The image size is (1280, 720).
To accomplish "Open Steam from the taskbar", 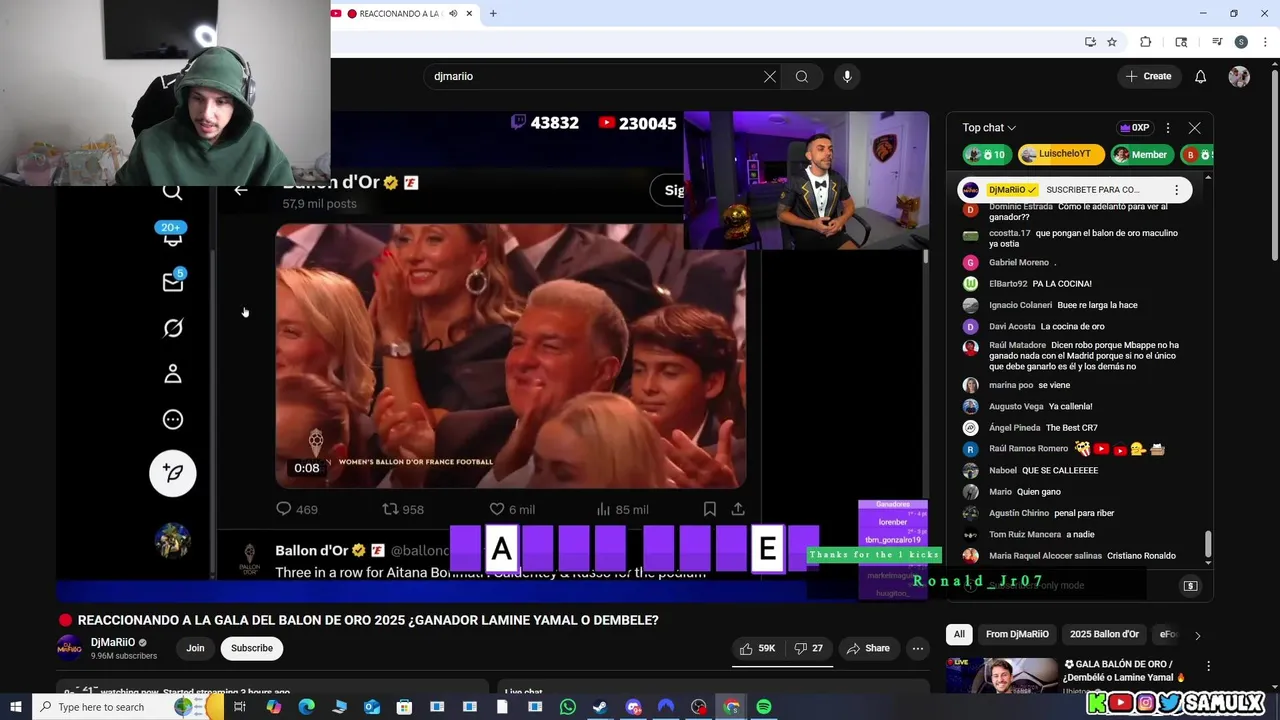I will click(600, 707).
